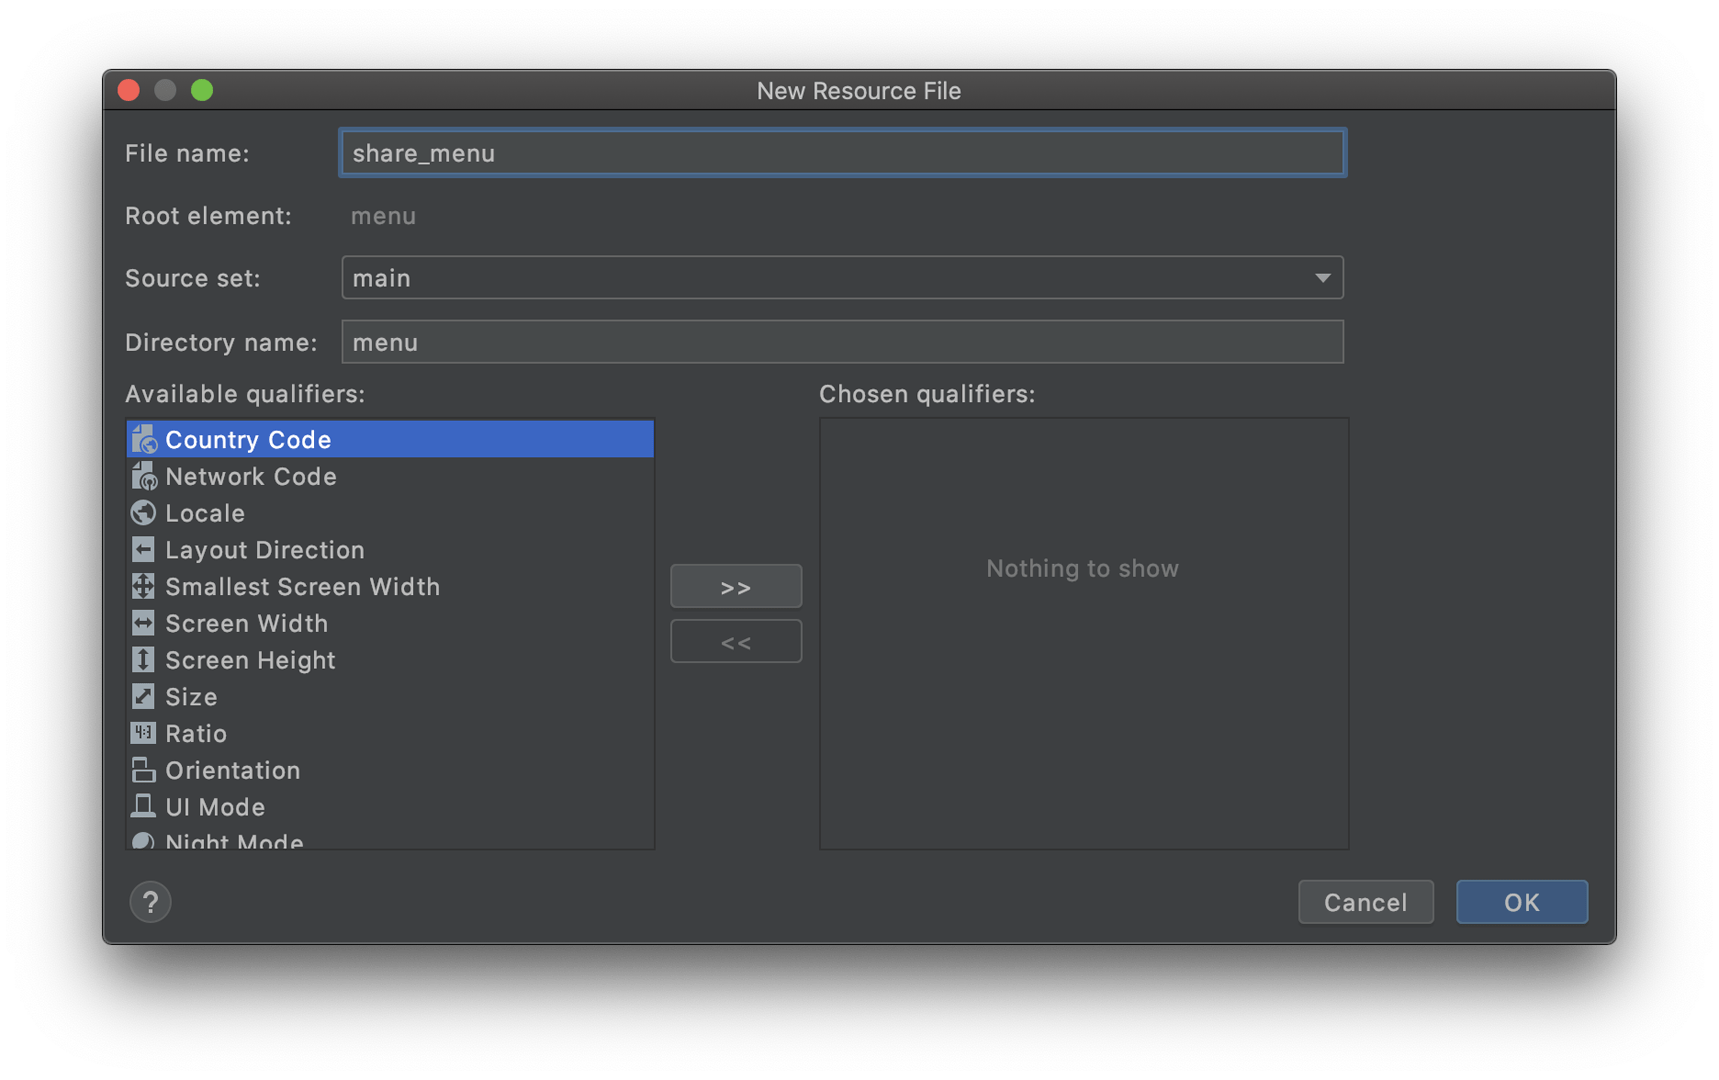1719x1080 pixels.
Task: Confirm with the OK button
Action: [1521, 902]
